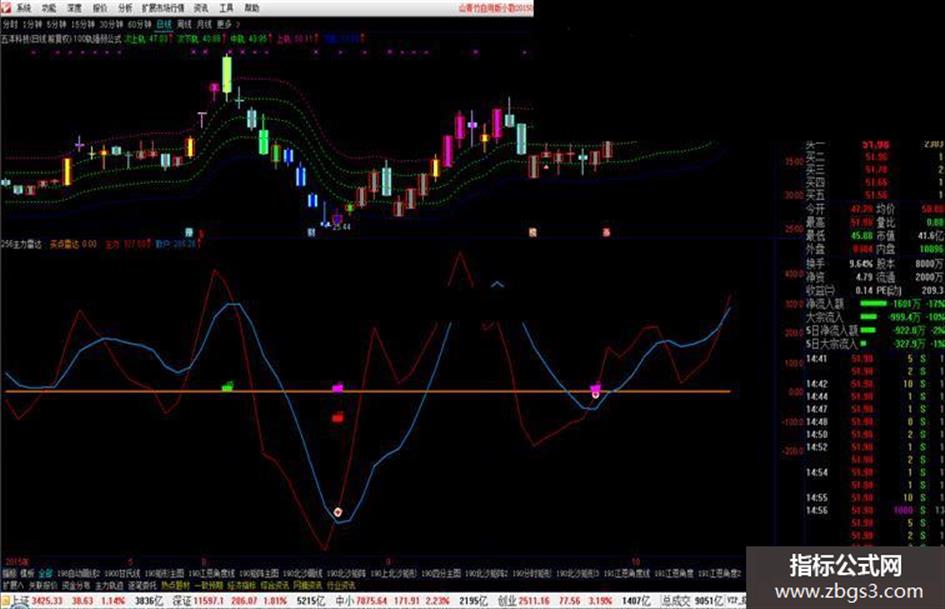Click the 深证 index in status bar
The width and height of the screenshot is (945, 609).
tap(183, 601)
